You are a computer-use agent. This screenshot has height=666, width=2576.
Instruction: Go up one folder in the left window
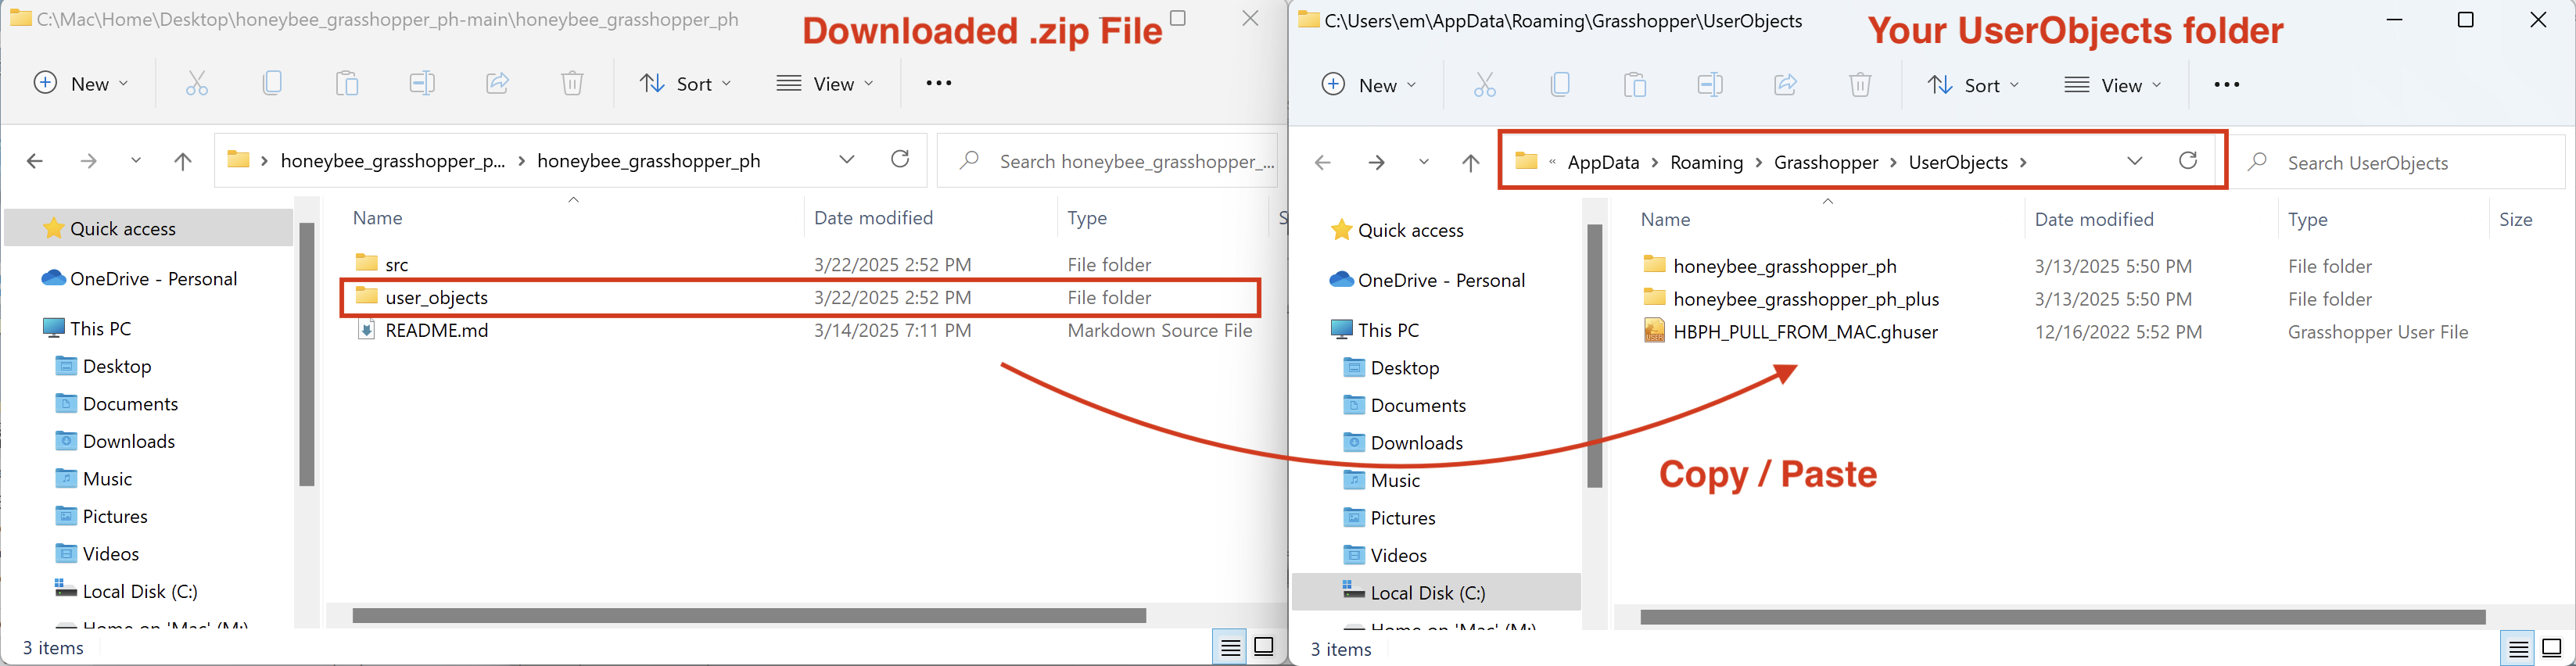[x=183, y=161]
